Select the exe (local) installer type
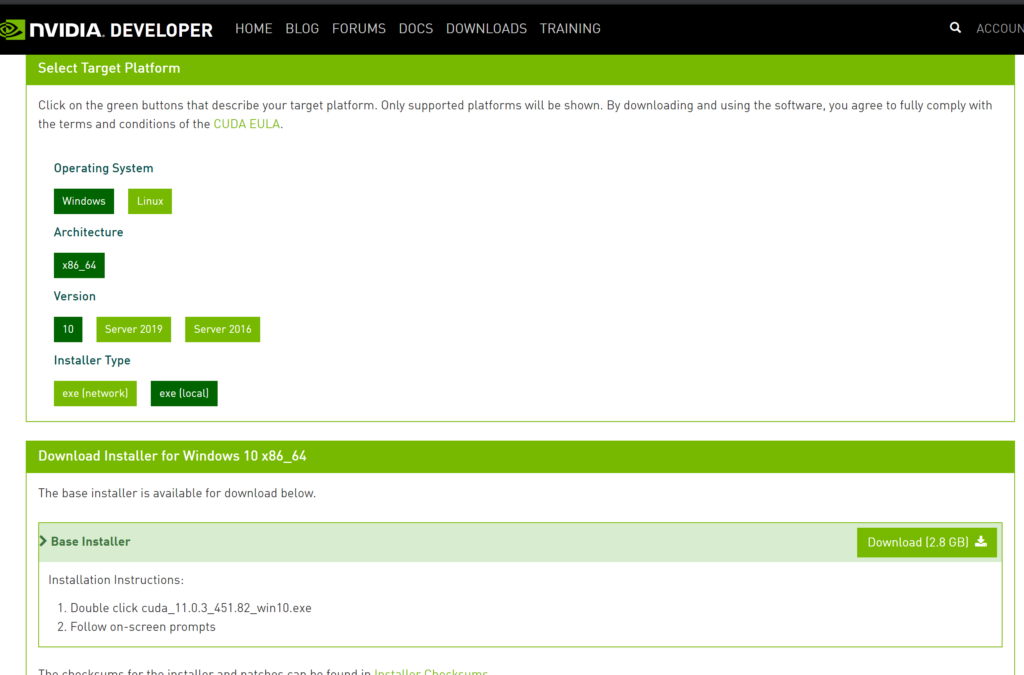This screenshot has height=675, width=1024. (x=183, y=393)
